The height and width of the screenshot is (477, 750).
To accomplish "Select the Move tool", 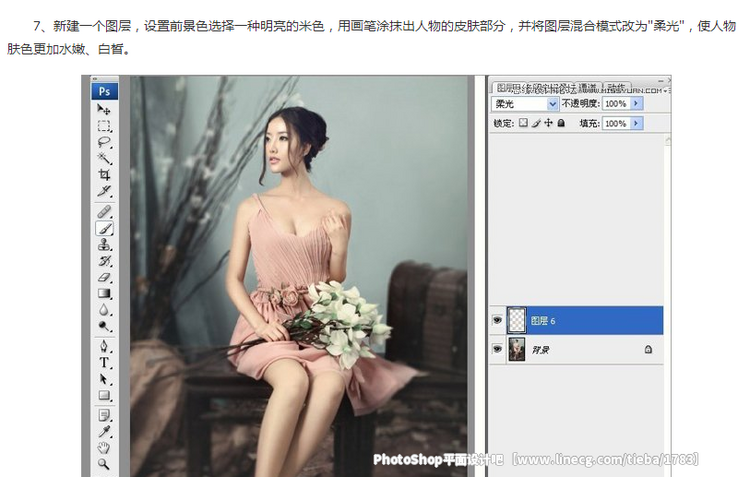I will click(x=104, y=110).
